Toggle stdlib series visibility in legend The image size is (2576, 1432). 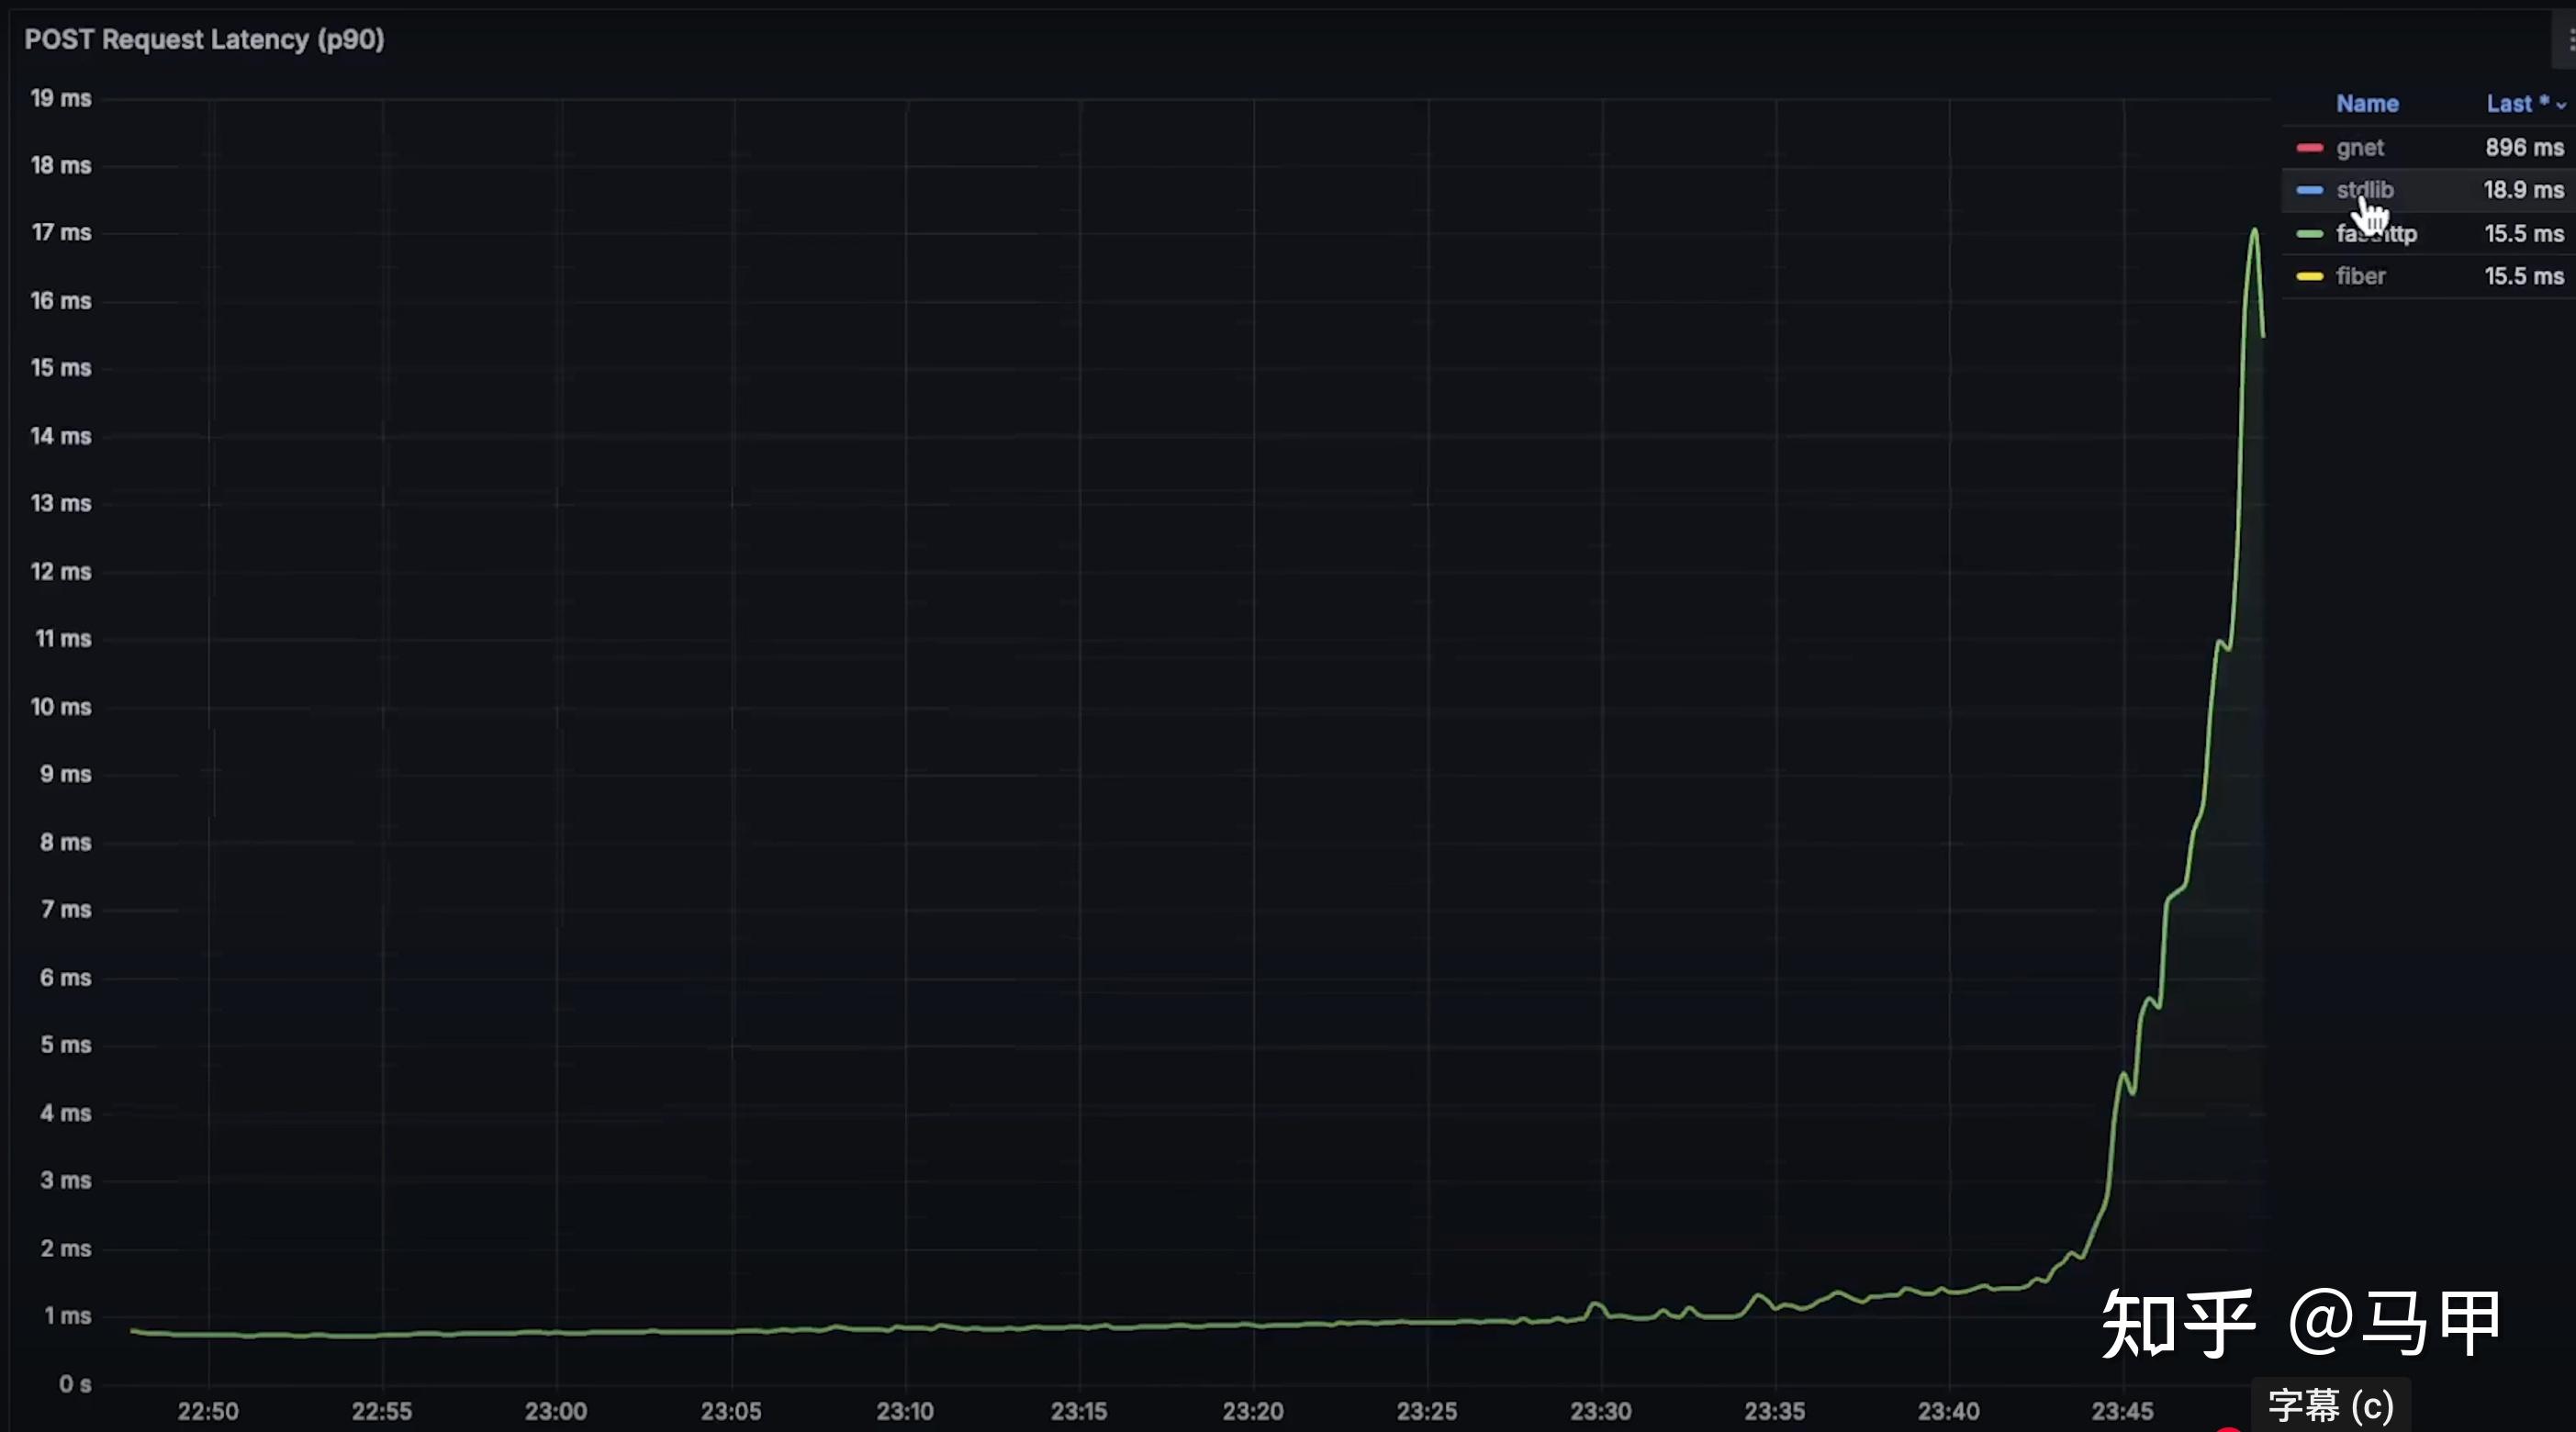(2364, 190)
